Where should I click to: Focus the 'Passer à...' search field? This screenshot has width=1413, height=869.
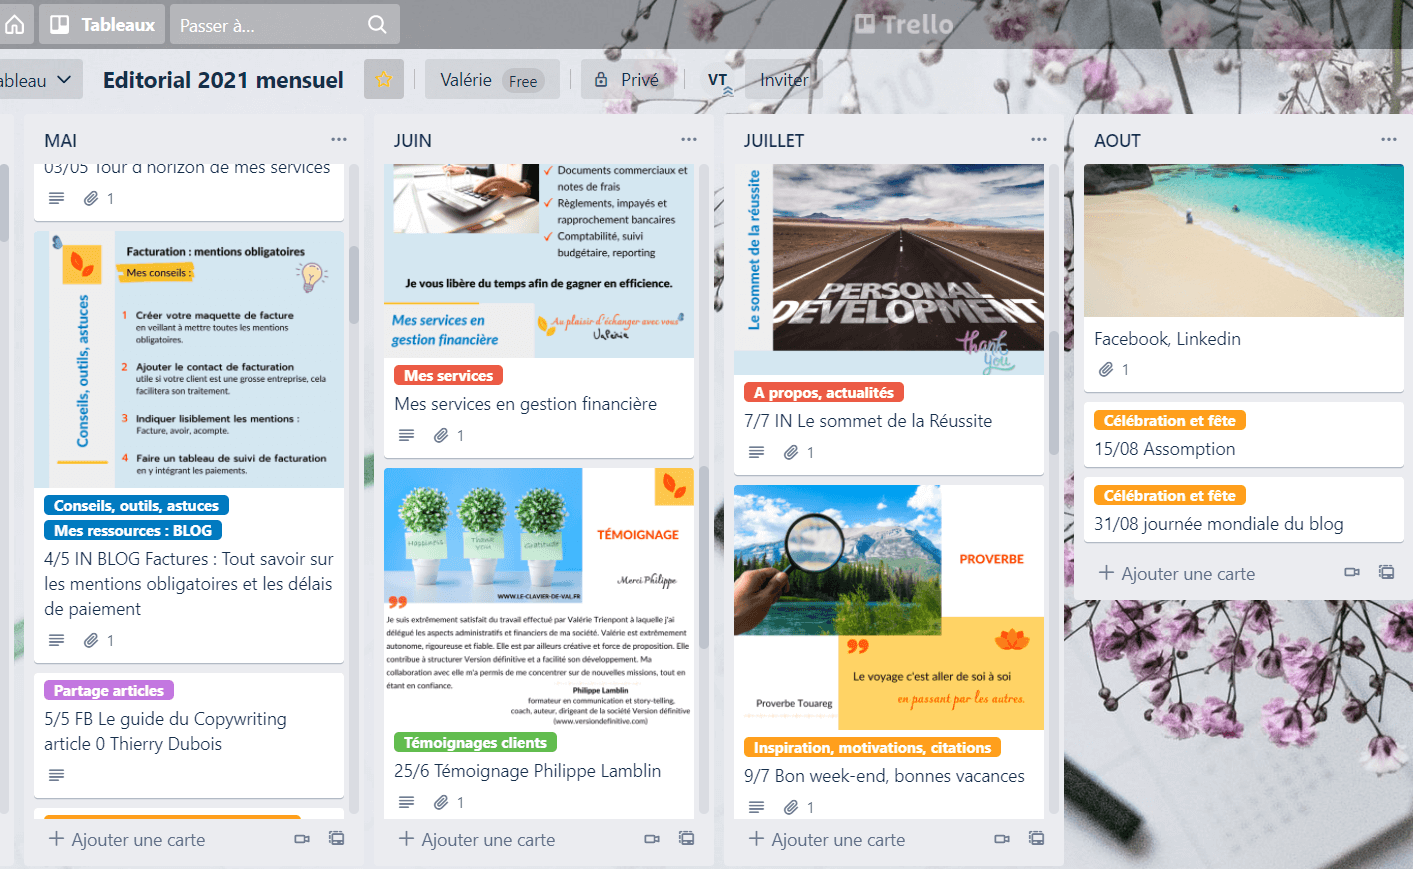285,24
